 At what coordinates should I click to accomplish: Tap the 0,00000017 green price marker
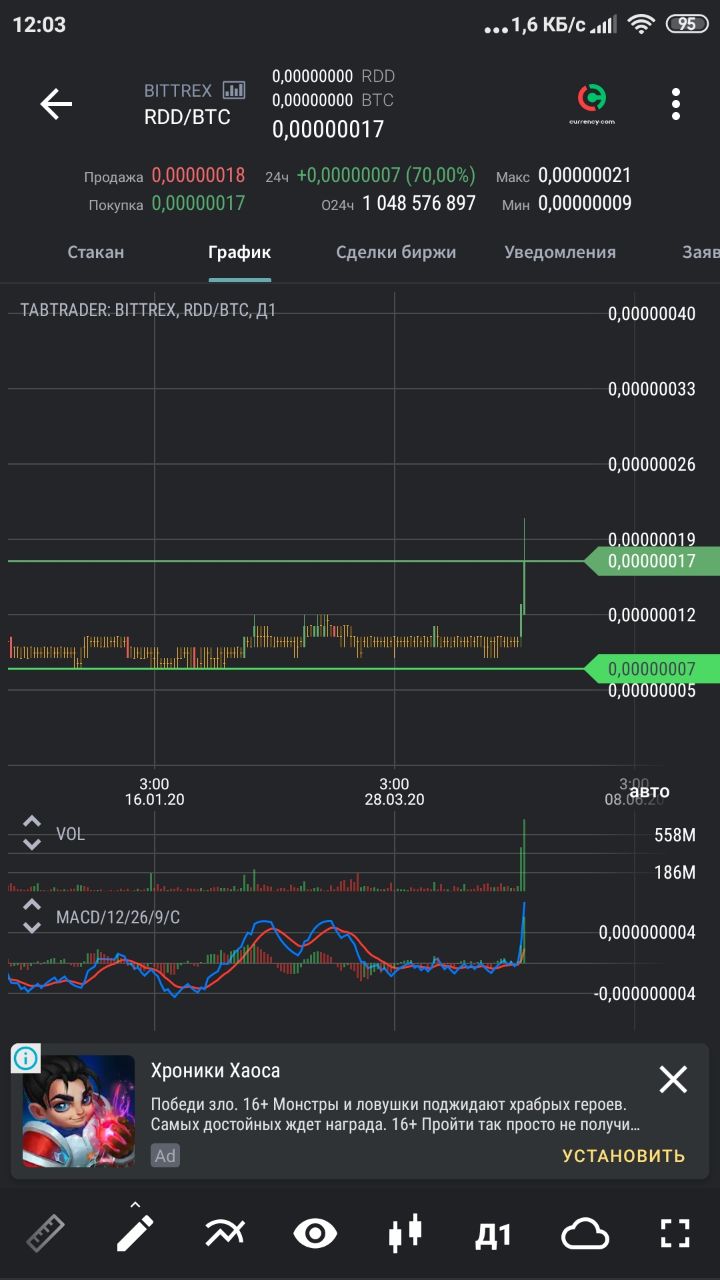651,561
